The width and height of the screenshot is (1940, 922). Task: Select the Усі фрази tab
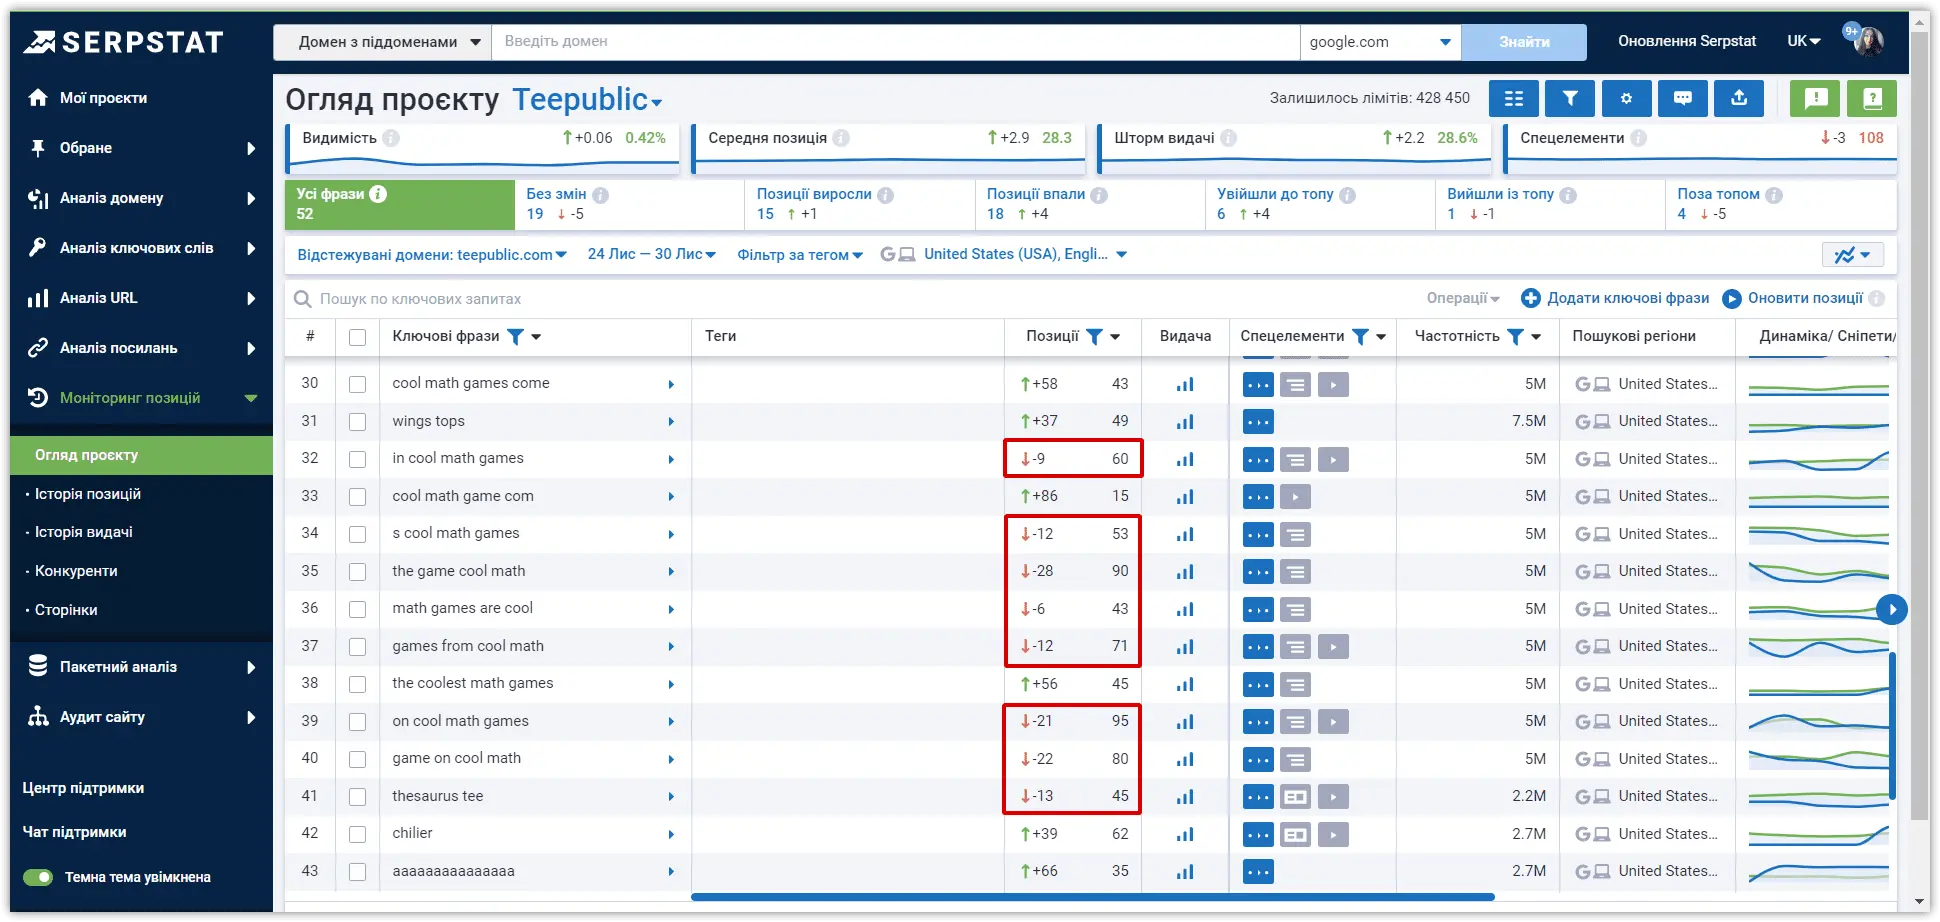coord(400,204)
